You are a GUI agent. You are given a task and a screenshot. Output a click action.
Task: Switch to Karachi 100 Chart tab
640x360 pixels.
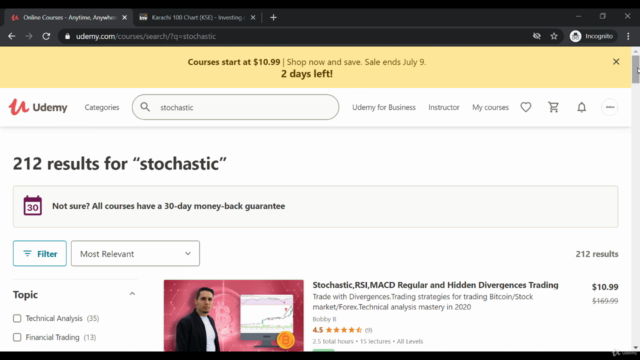197,18
